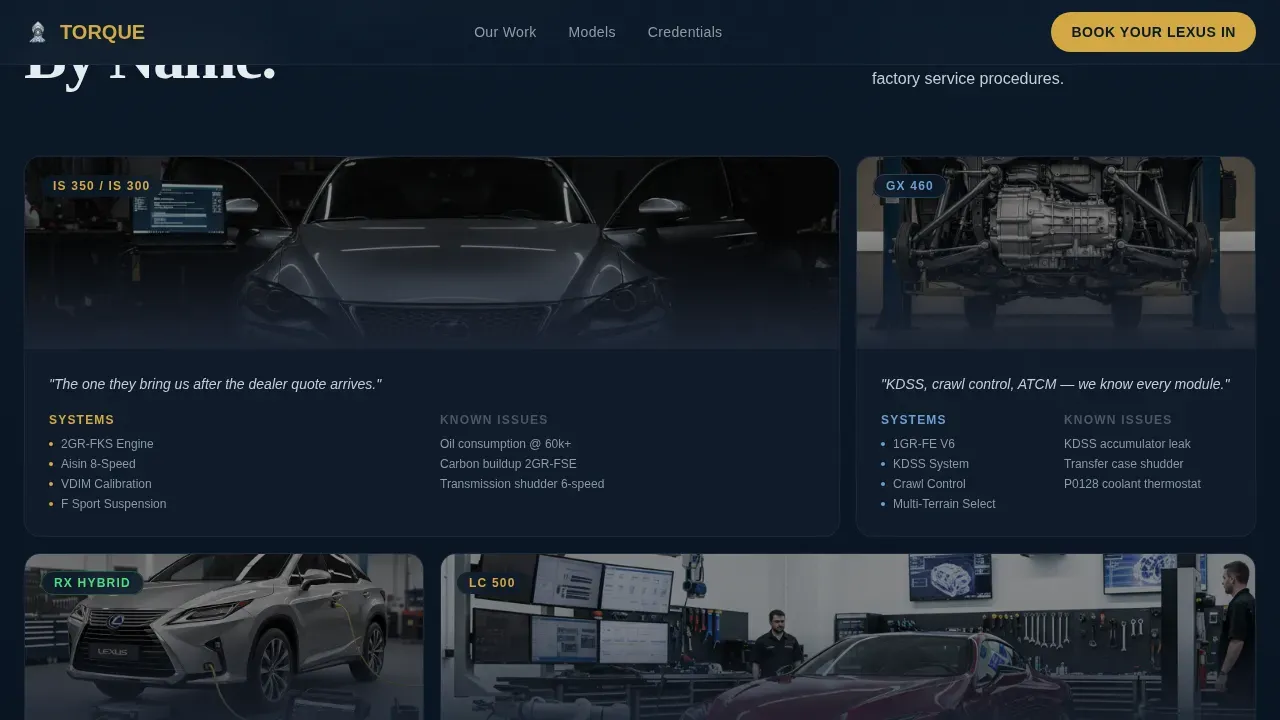Click P0128 coolant thermostat issue
1280x720 pixels.
(1132, 484)
